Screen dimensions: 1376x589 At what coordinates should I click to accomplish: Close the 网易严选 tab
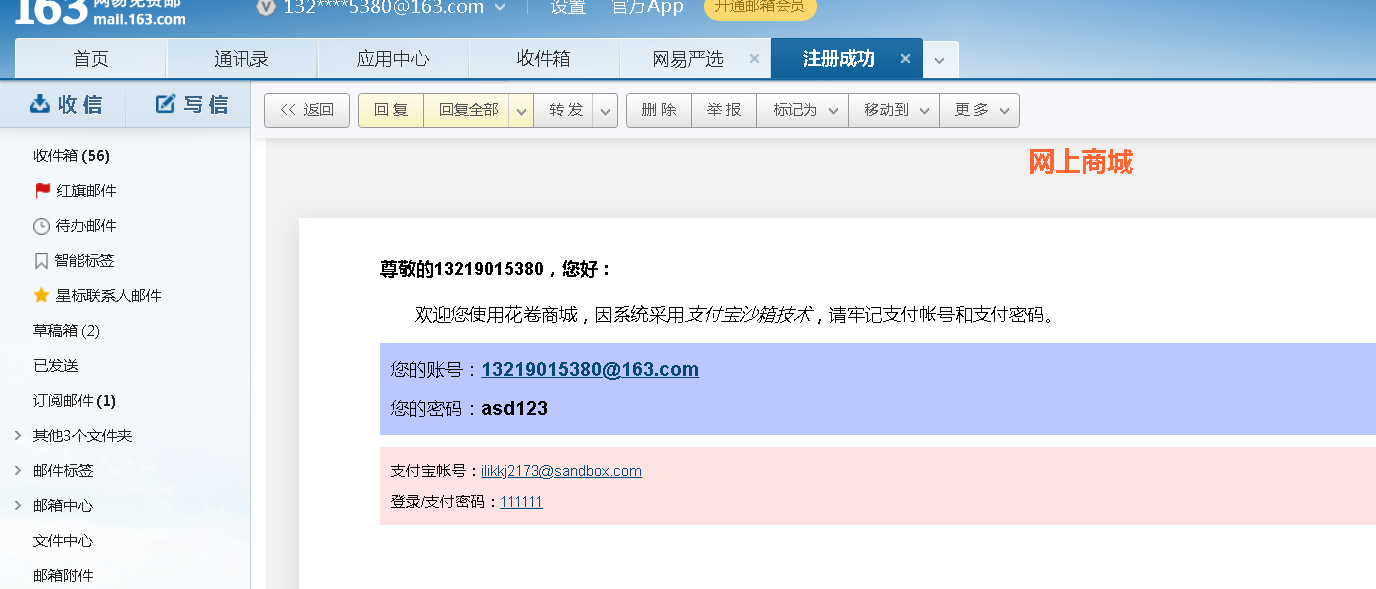[x=754, y=59]
